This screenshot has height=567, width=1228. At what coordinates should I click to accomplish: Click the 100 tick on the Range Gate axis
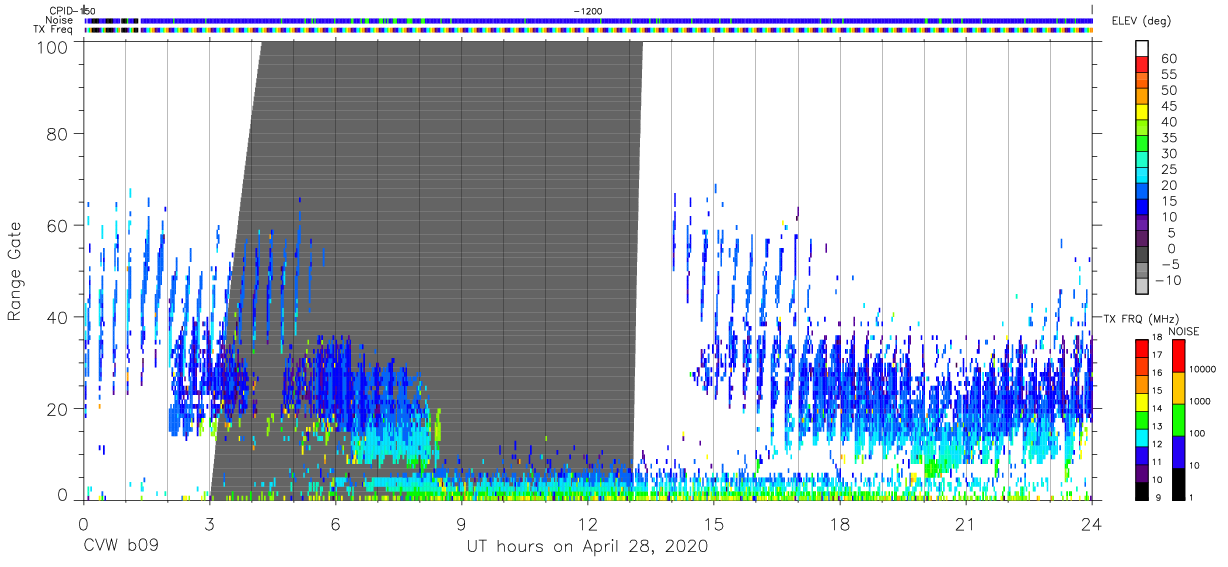53,46
